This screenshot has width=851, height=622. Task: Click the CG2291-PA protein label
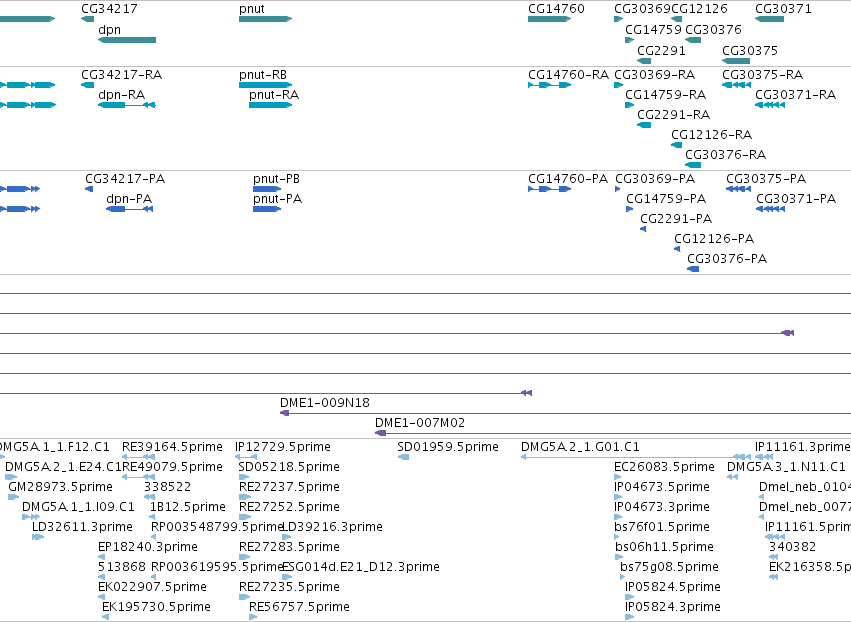point(676,219)
